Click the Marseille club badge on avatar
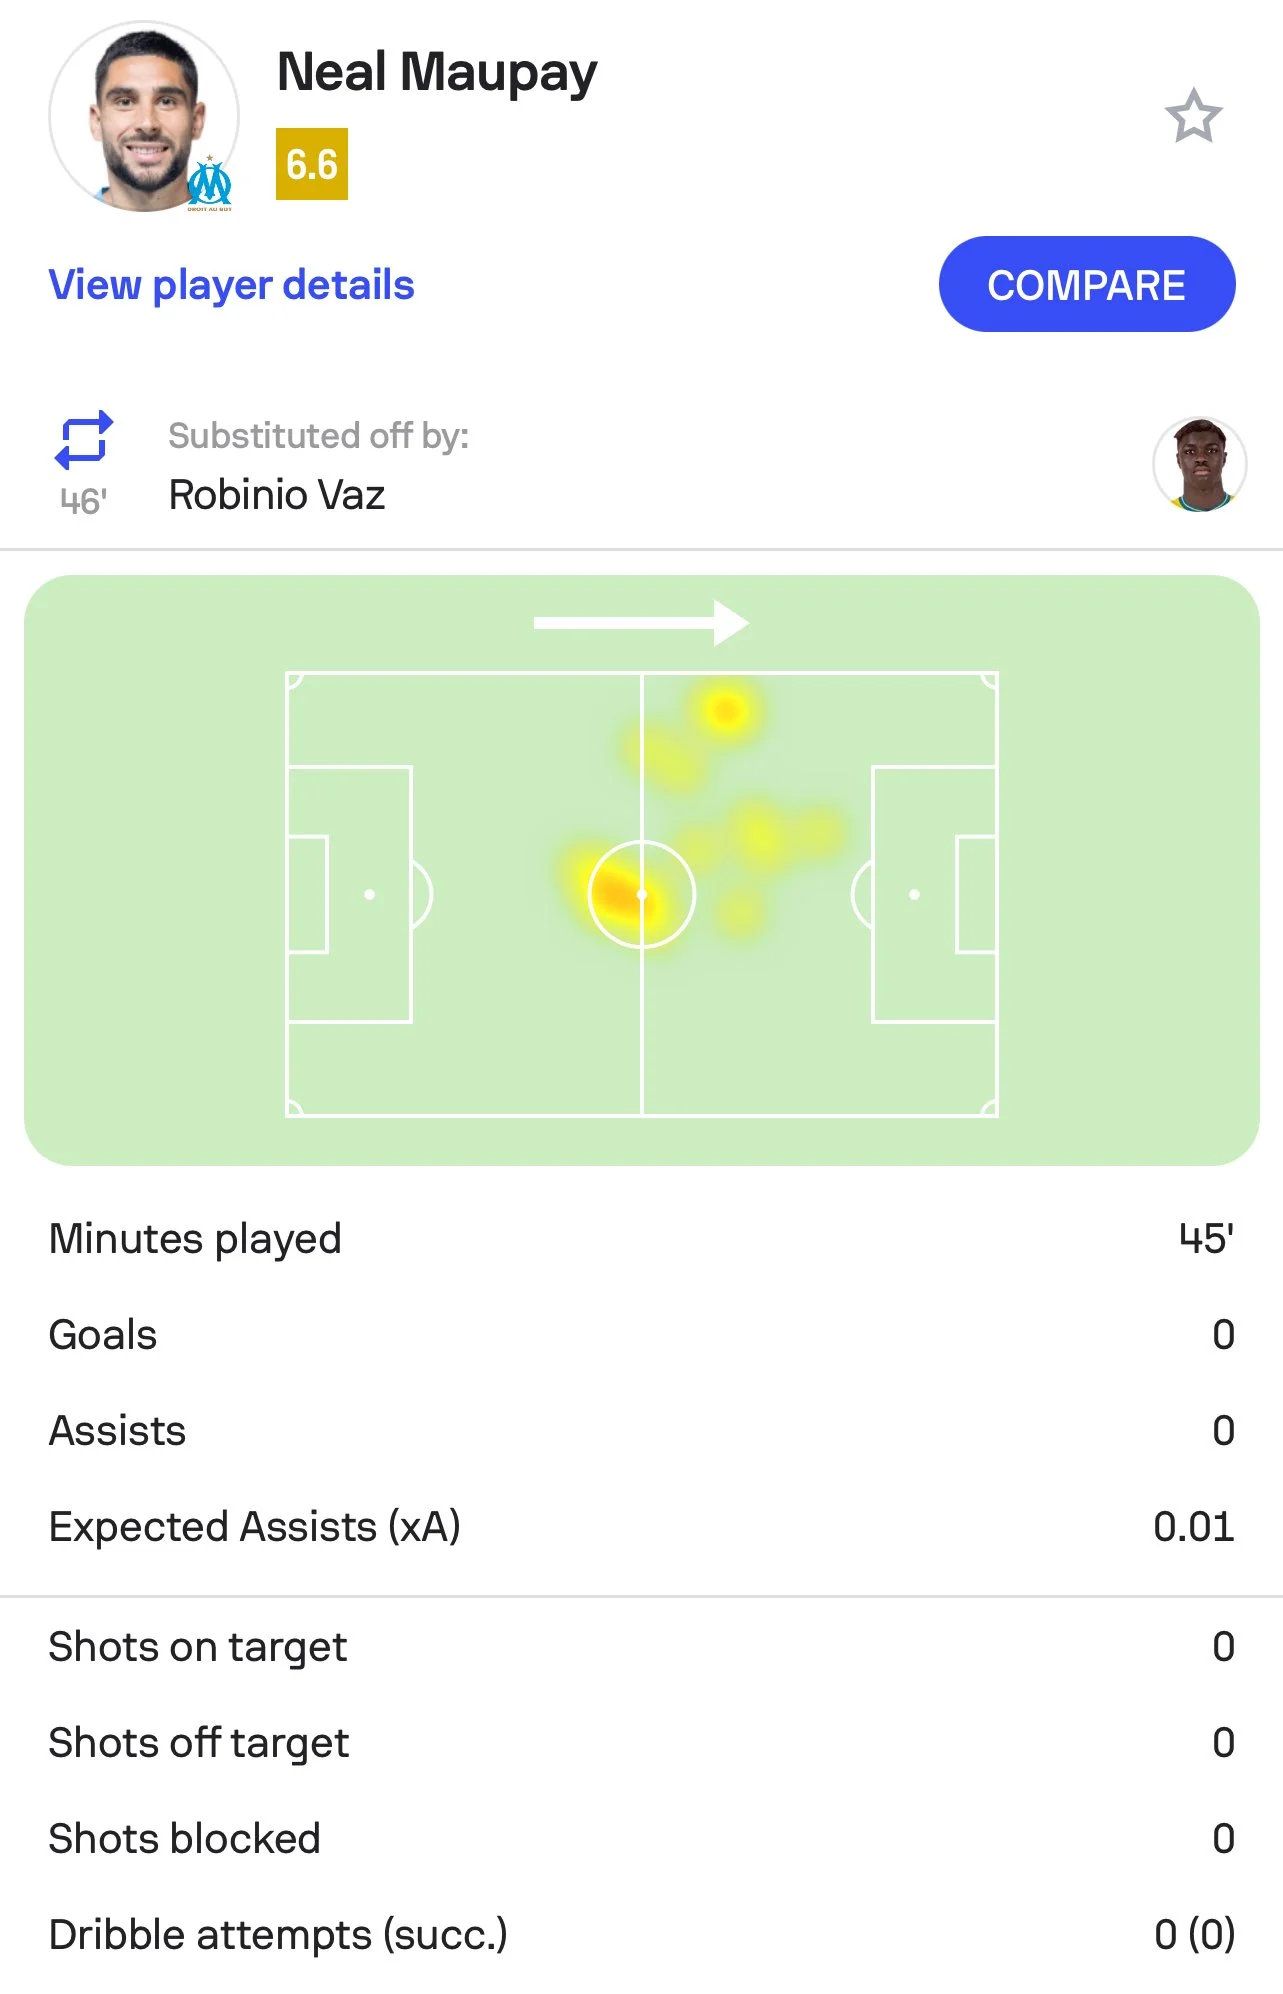 point(211,184)
